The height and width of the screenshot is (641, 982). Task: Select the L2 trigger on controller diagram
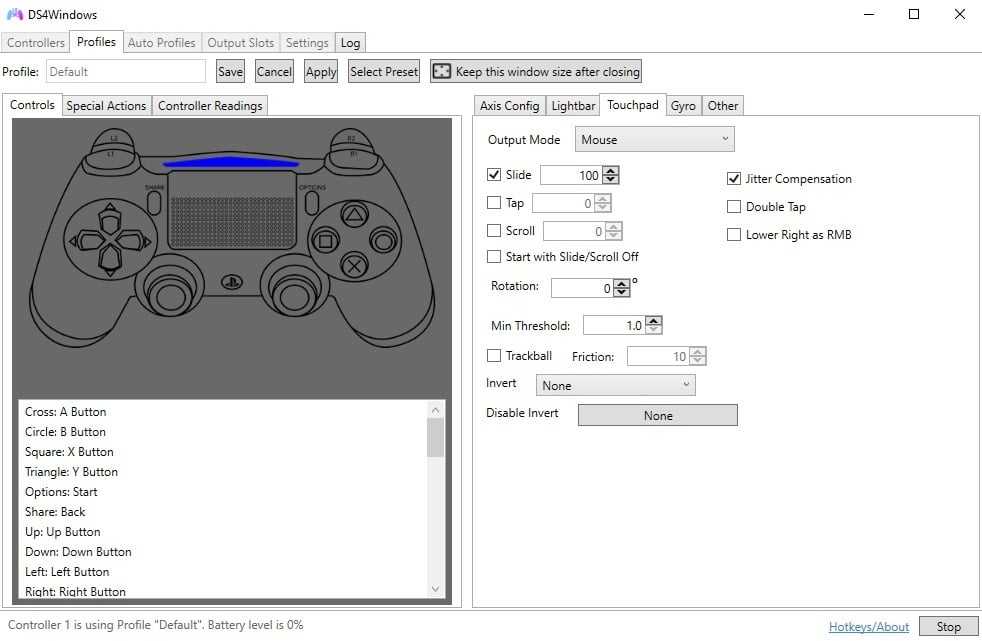(113, 138)
